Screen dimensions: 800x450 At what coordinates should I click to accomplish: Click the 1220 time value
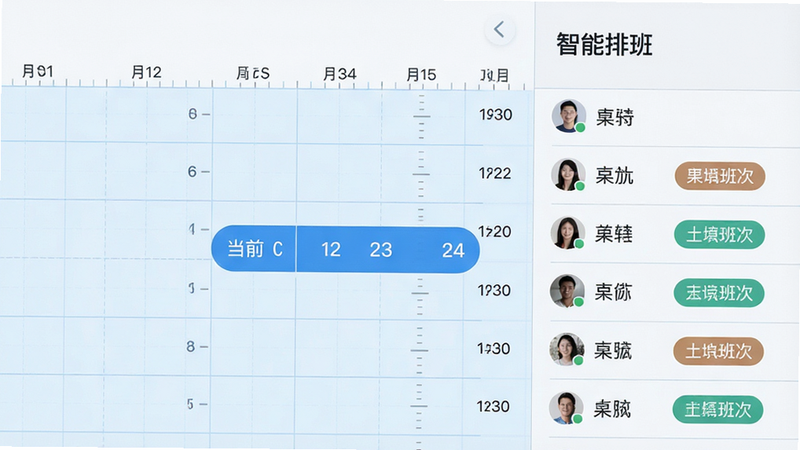click(494, 232)
